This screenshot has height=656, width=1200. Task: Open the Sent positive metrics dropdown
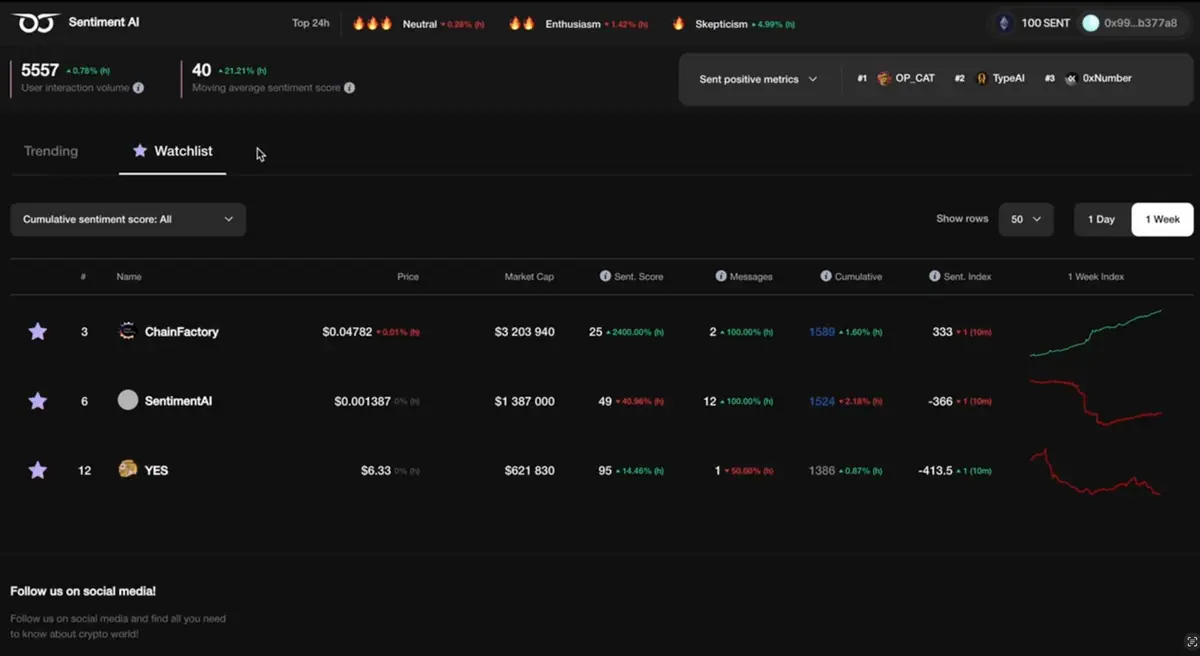click(x=758, y=79)
